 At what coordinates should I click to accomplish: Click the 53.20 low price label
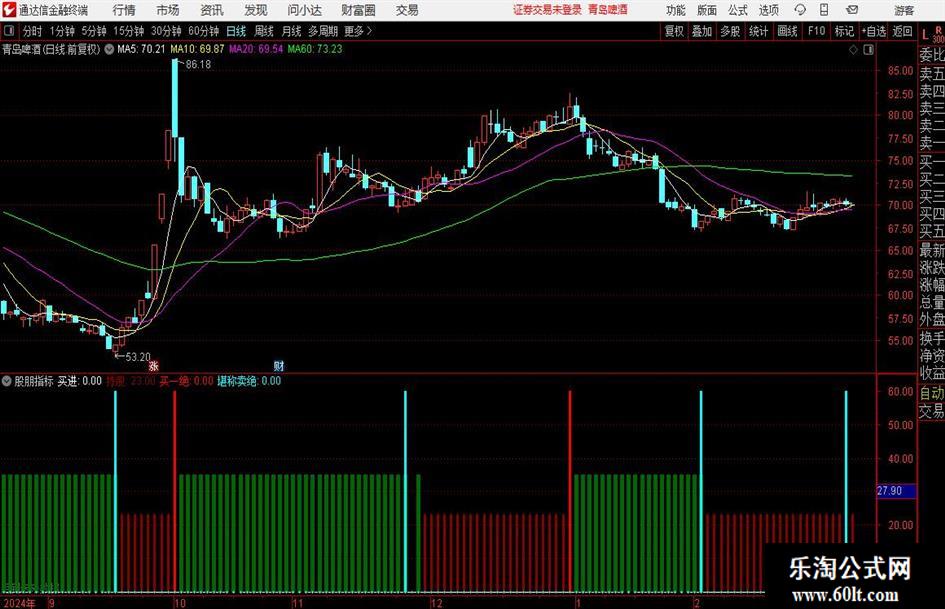pyautogui.click(x=137, y=356)
